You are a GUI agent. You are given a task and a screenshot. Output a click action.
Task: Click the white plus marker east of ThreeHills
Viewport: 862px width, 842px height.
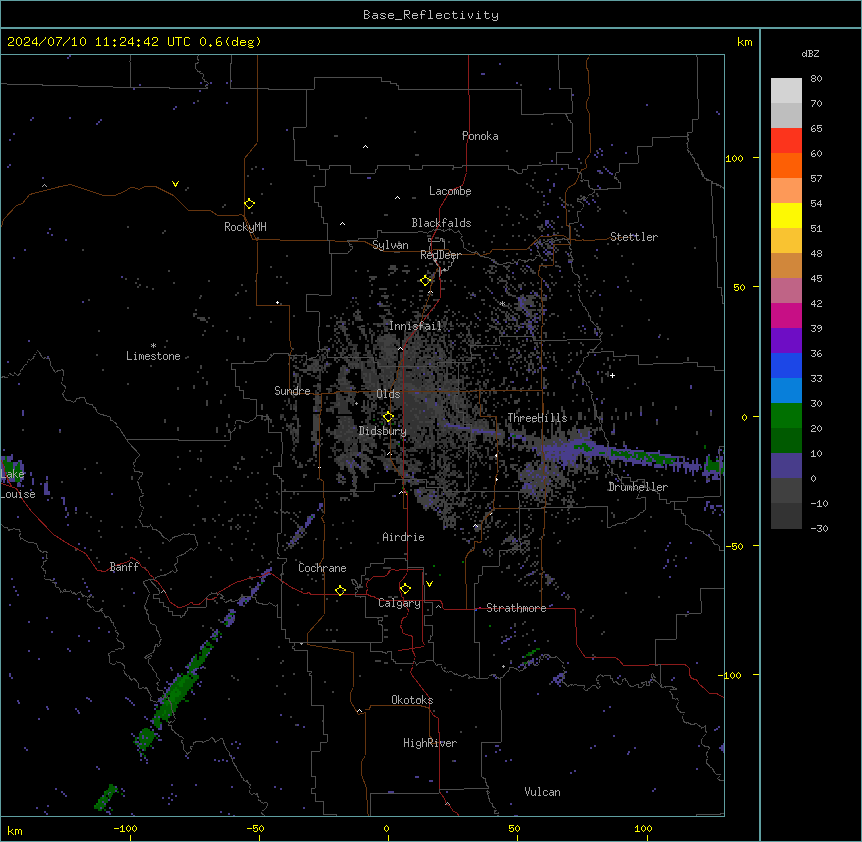(612, 375)
